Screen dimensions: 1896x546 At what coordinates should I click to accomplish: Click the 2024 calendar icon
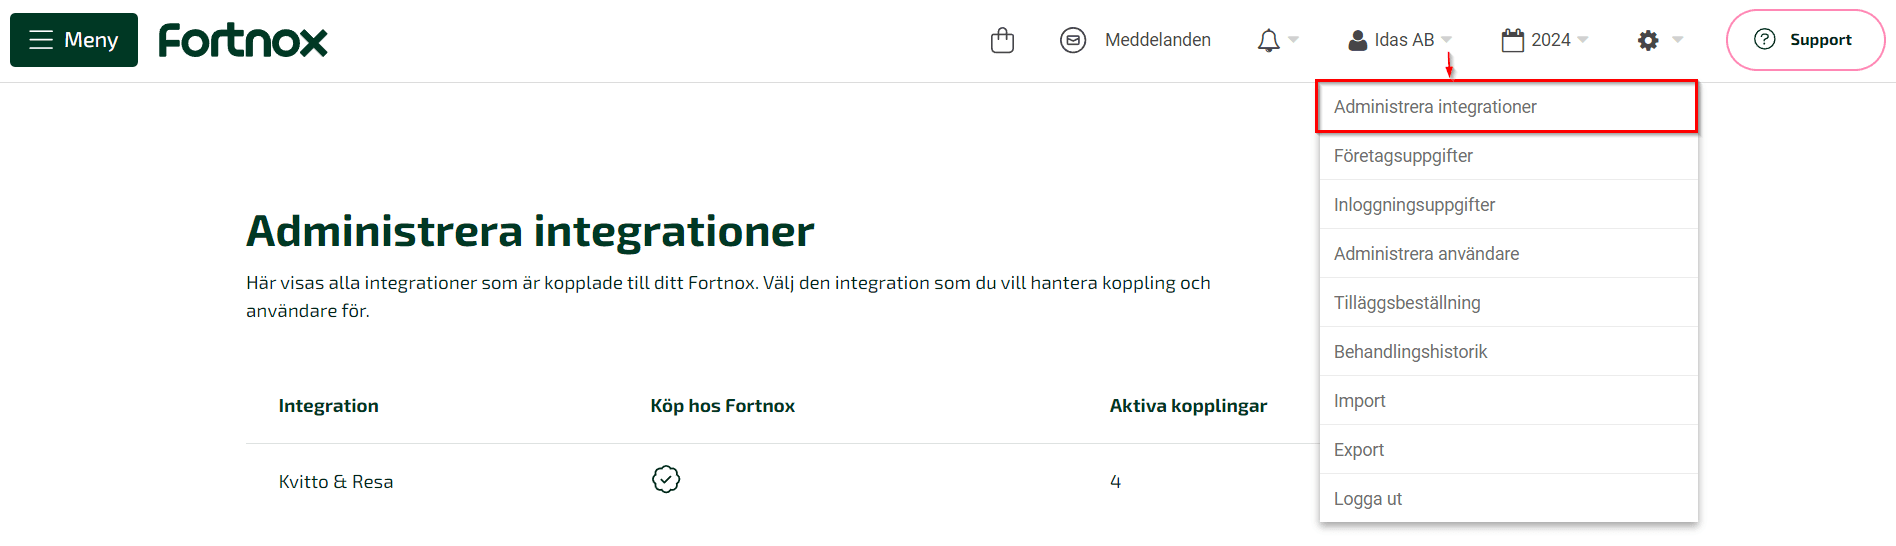(x=1513, y=40)
